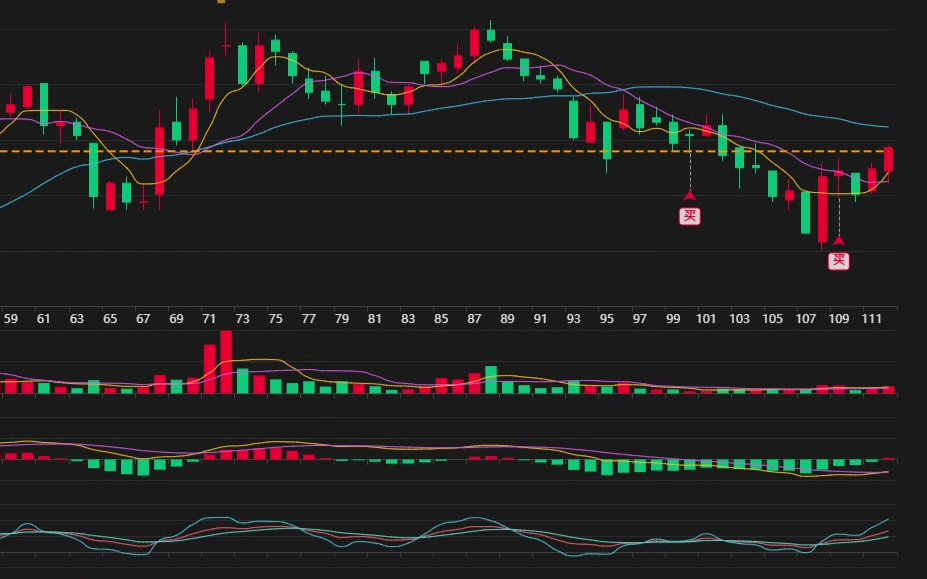Screen dimensions: 927x579
Task: Click the red arrow above the 买 label at 100
Action: pyautogui.click(x=689, y=196)
